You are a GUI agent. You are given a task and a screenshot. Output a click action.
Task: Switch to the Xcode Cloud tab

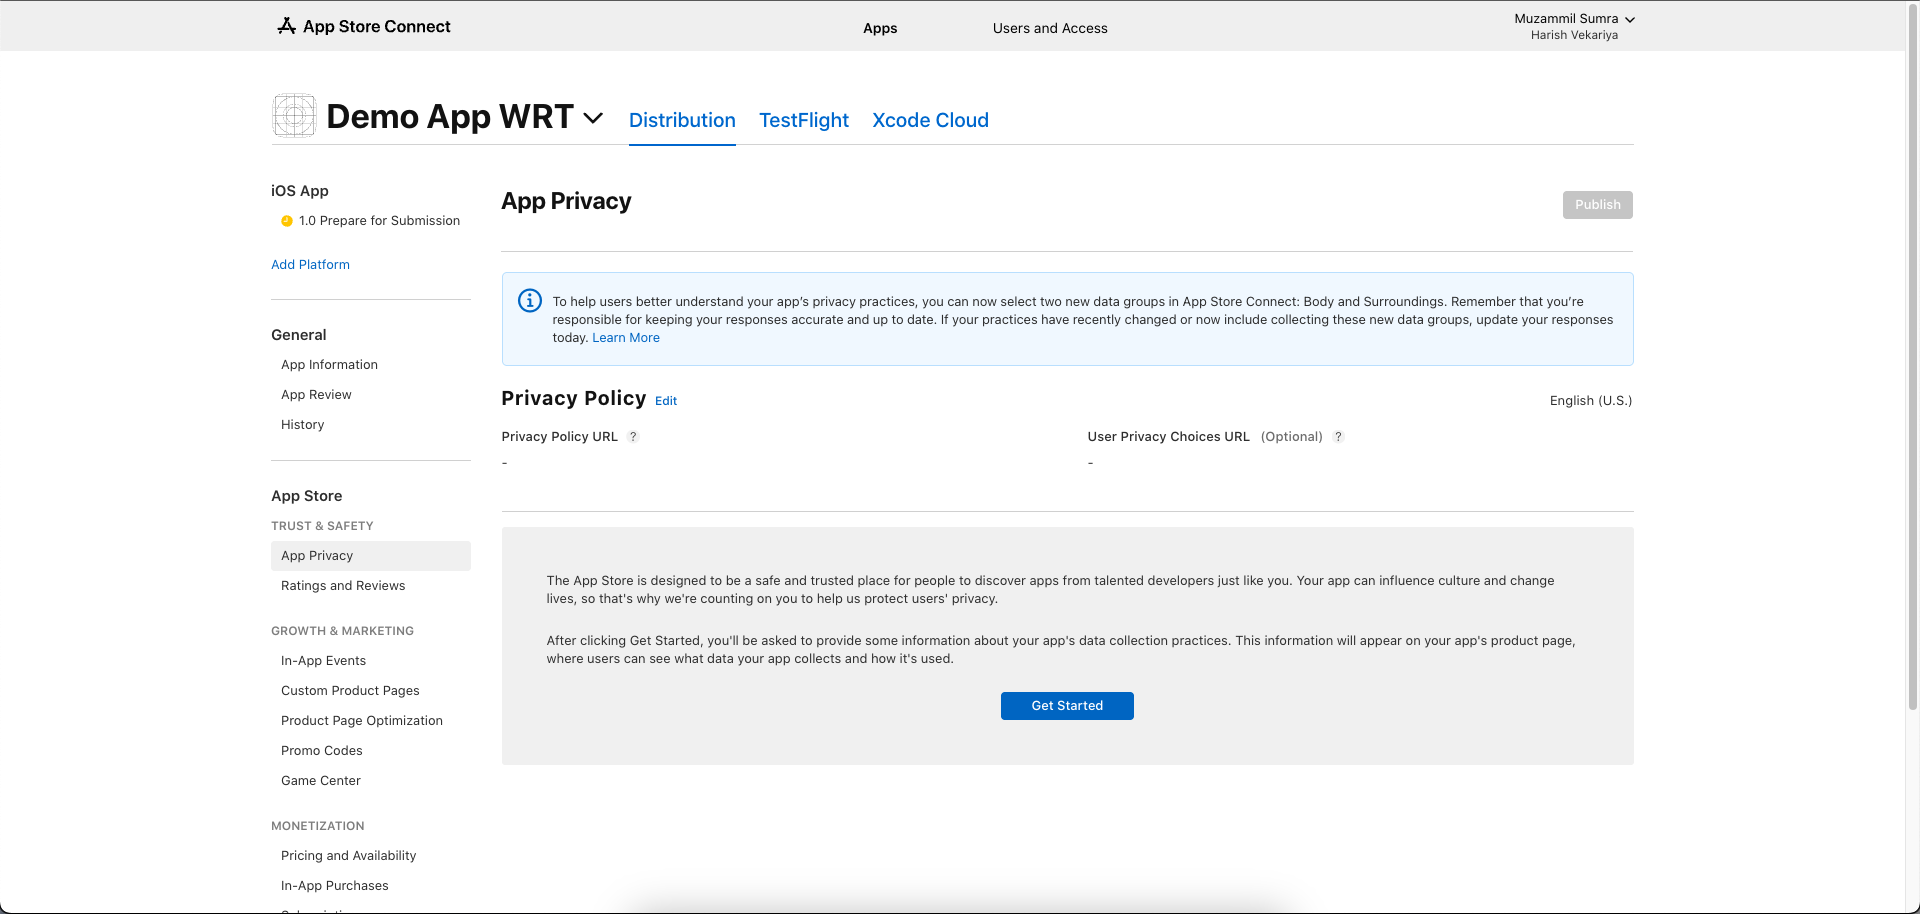[930, 120]
